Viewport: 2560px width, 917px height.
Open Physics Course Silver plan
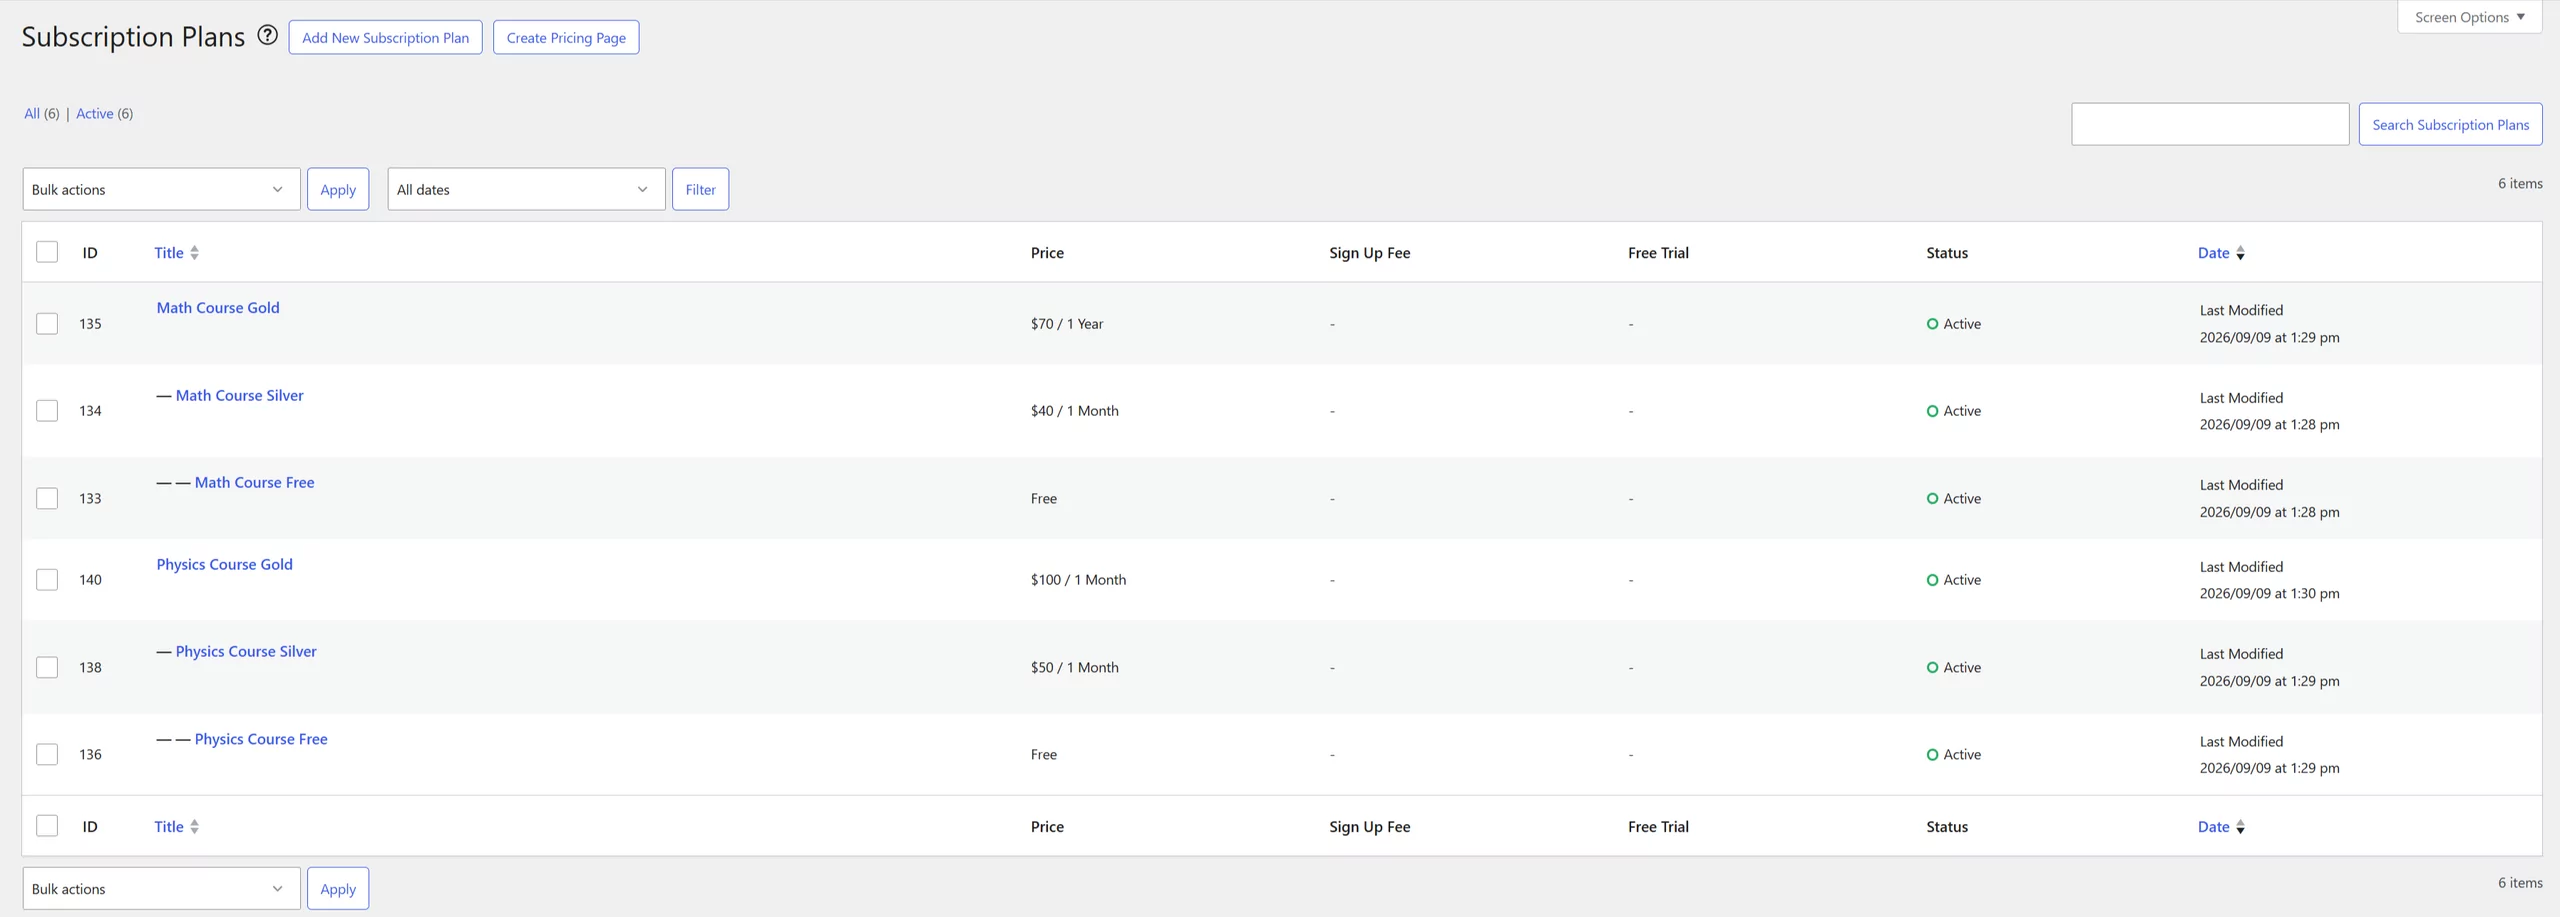246,651
